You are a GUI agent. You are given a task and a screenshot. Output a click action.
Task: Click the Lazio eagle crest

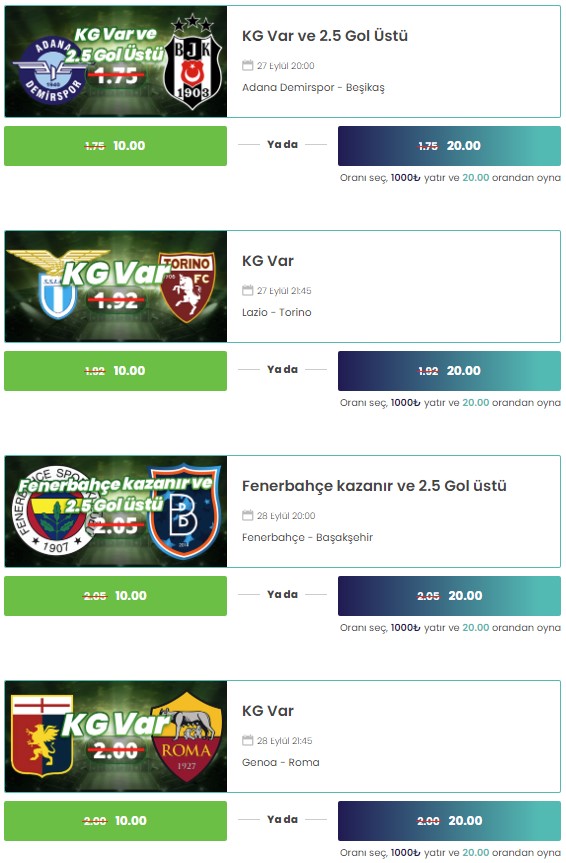(57, 284)
